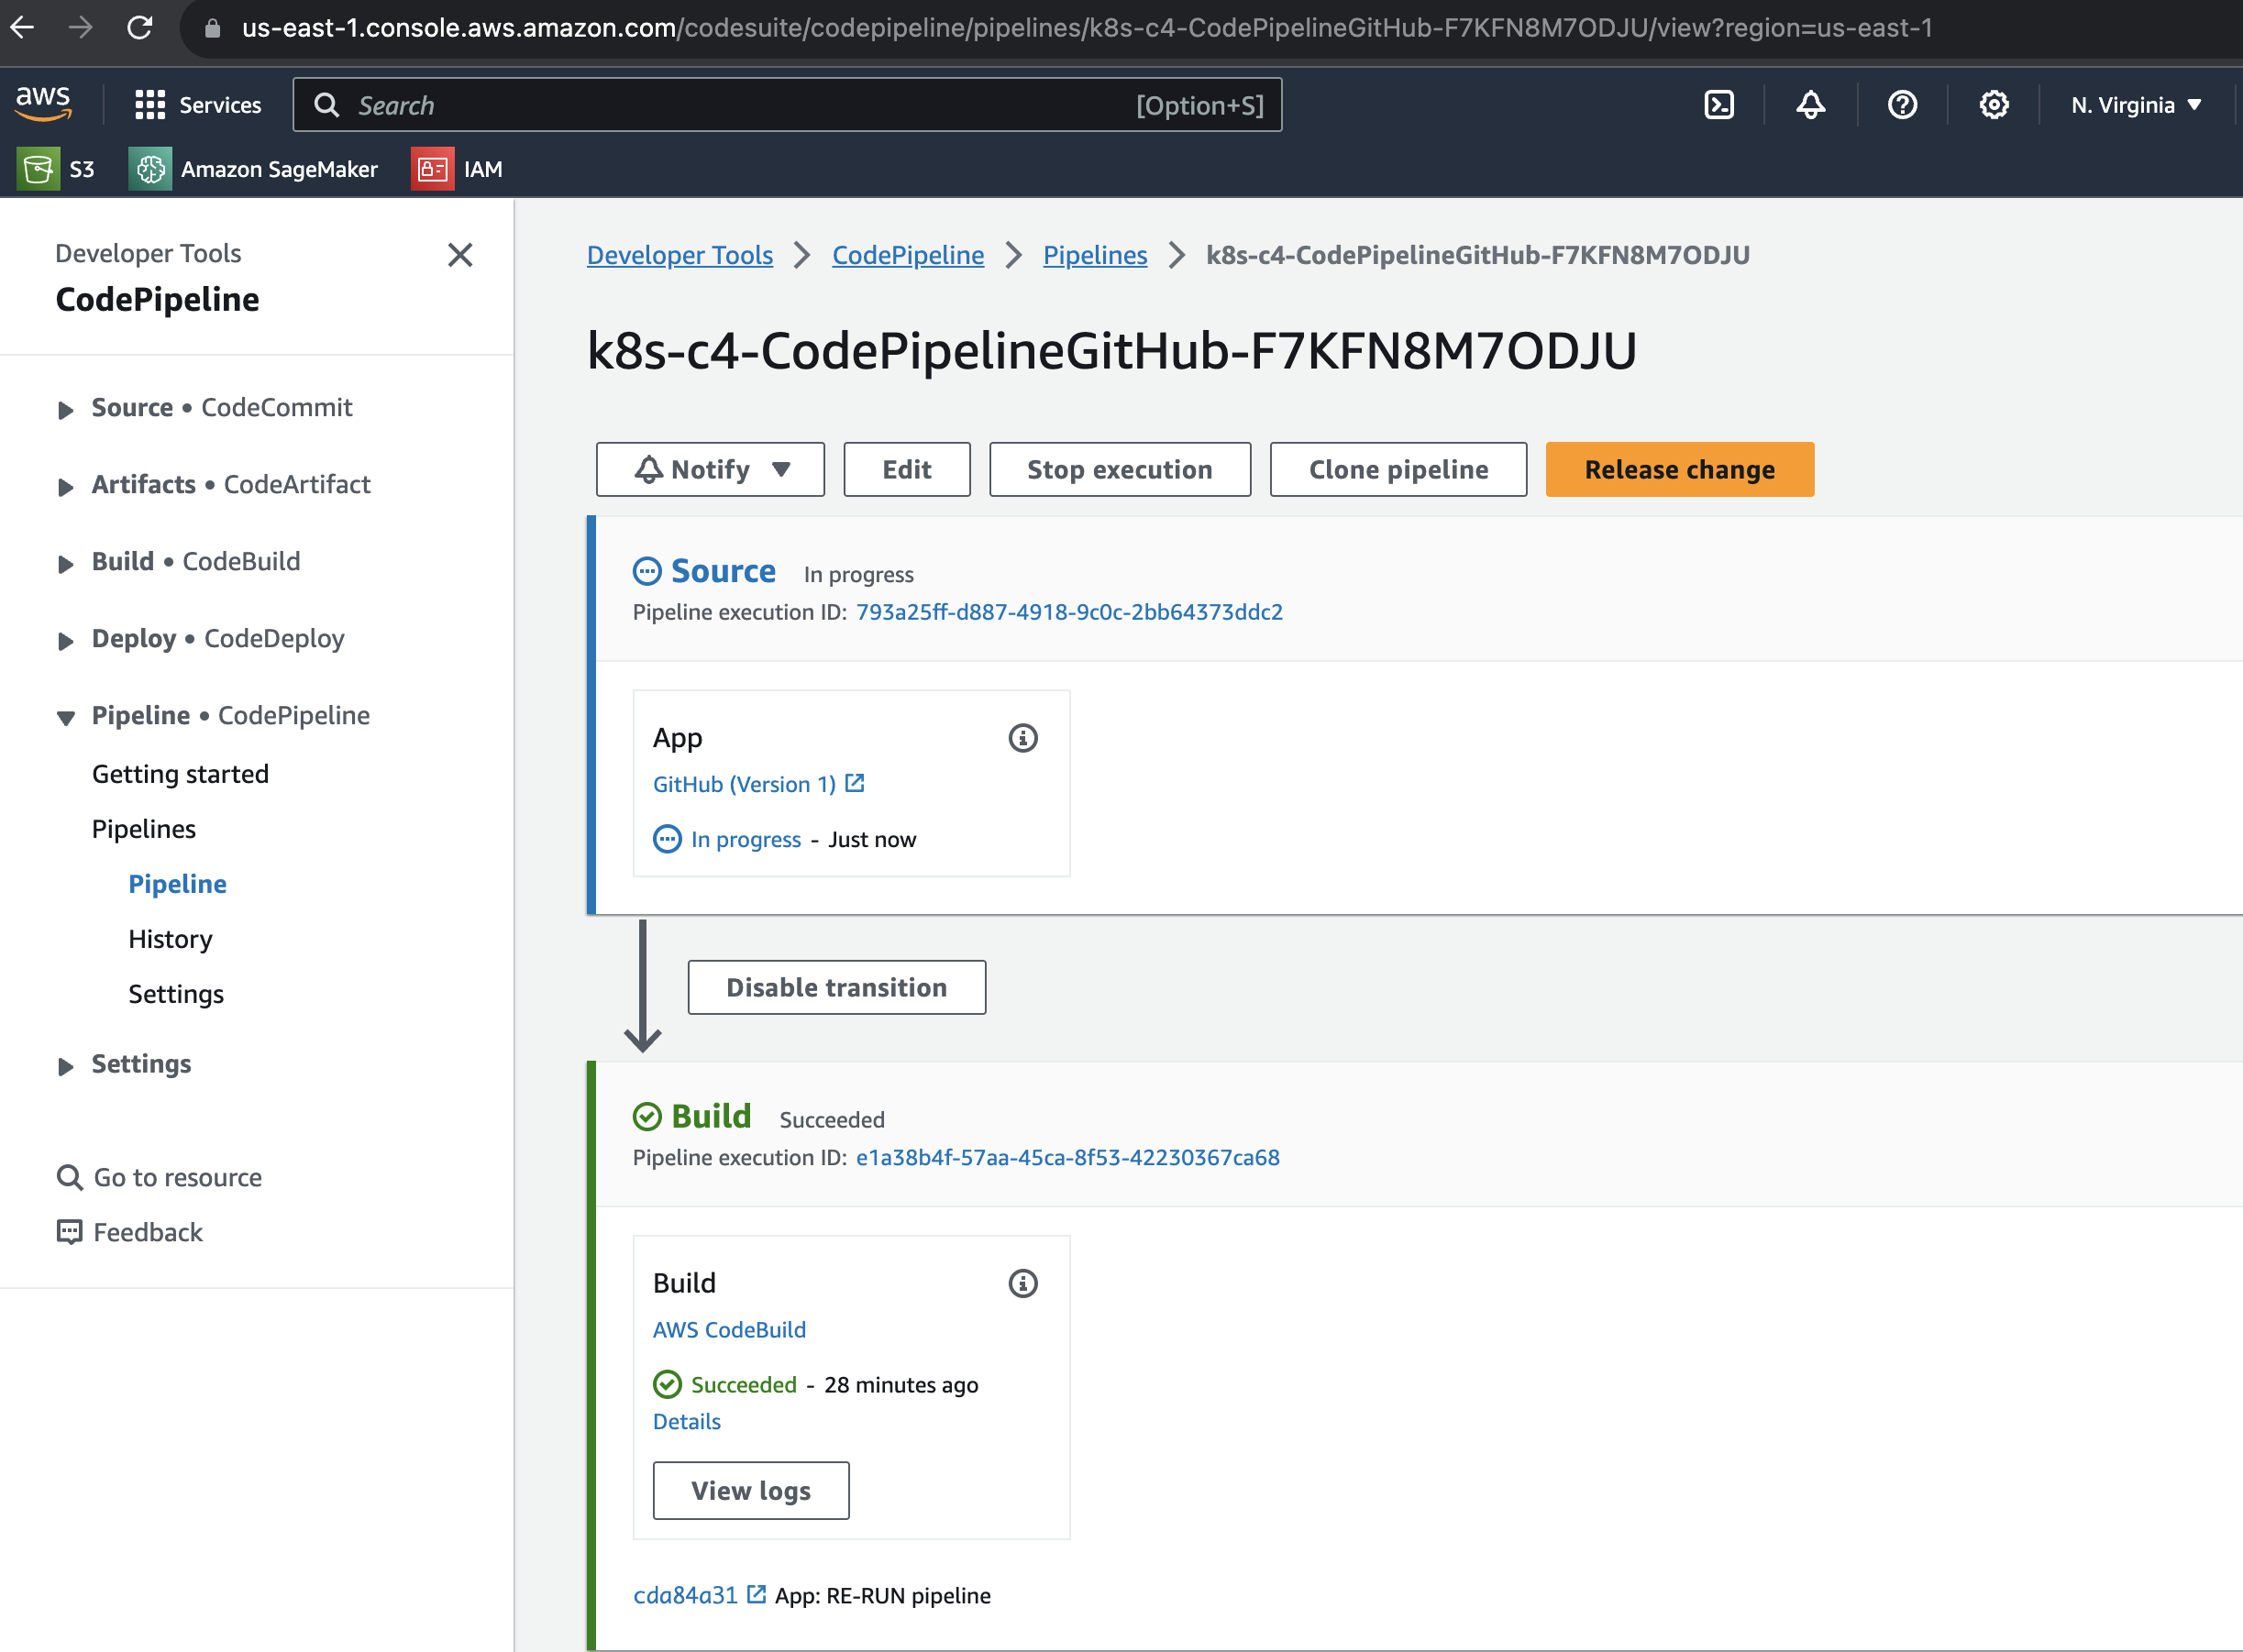Open the Services grid menu

[x=198, y=105]
